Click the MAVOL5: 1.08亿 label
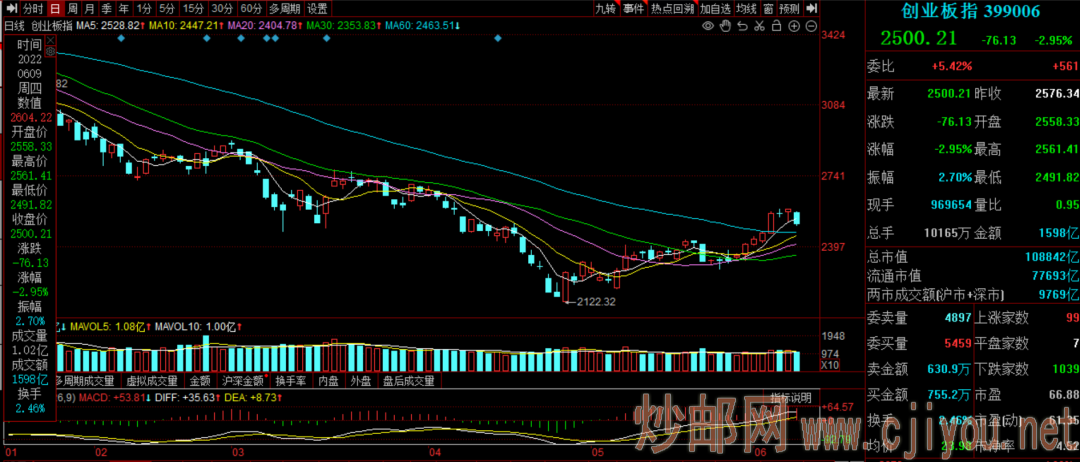The width and height of the screenshot is (1080, 462). pos(107,326)
